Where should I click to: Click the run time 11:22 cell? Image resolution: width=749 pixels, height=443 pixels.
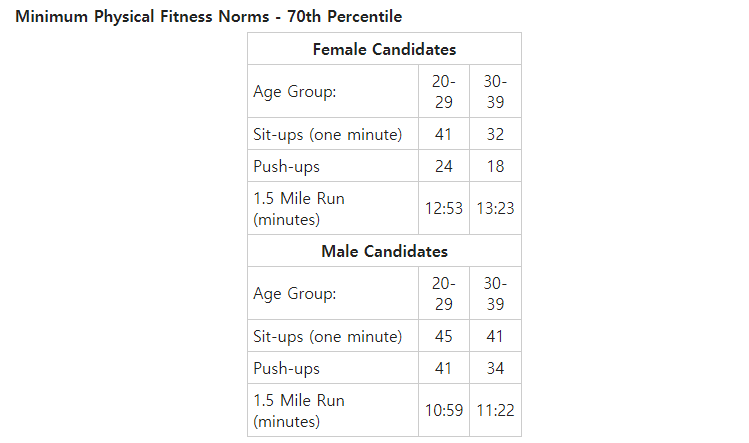pyautogui.click(x=495, y=410)
